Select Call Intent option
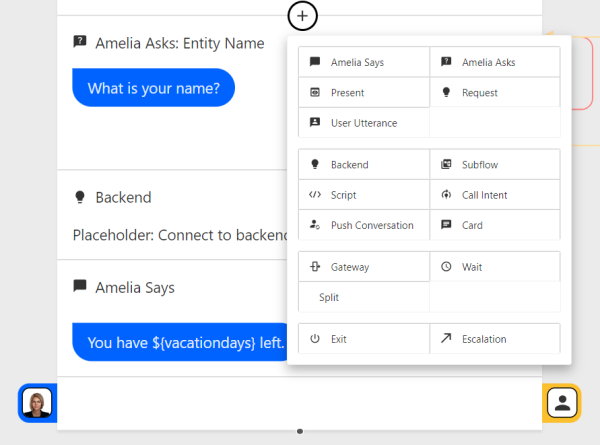The image size is (600, 445). (495, 195)
